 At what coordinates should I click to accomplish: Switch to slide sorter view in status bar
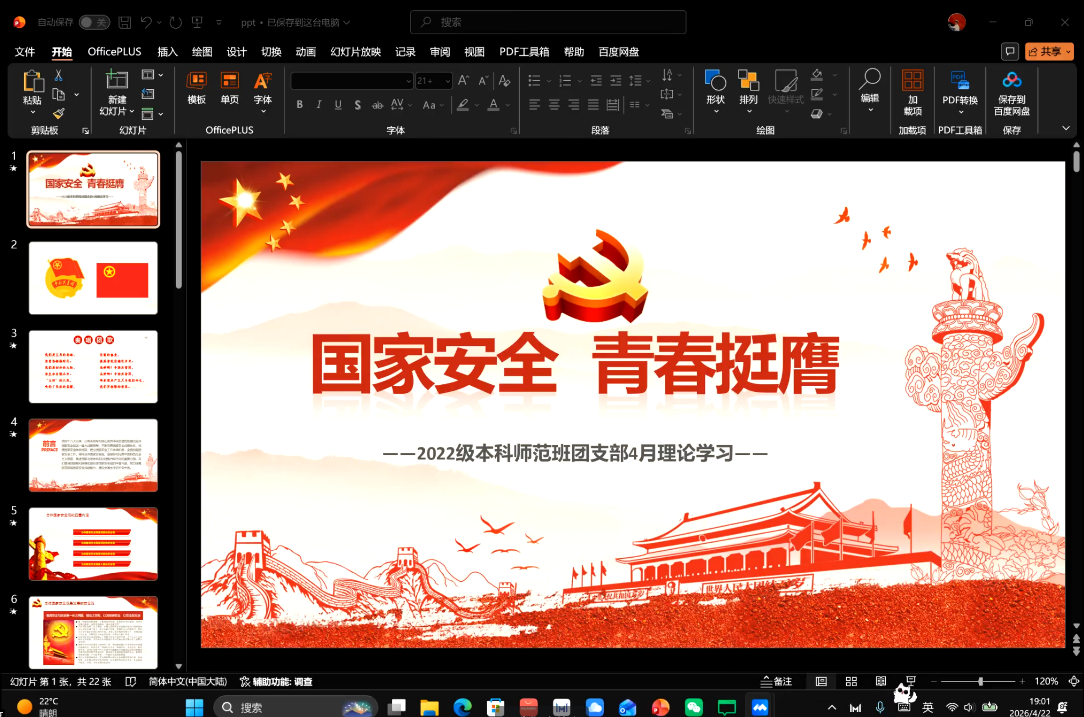(851, 681)
